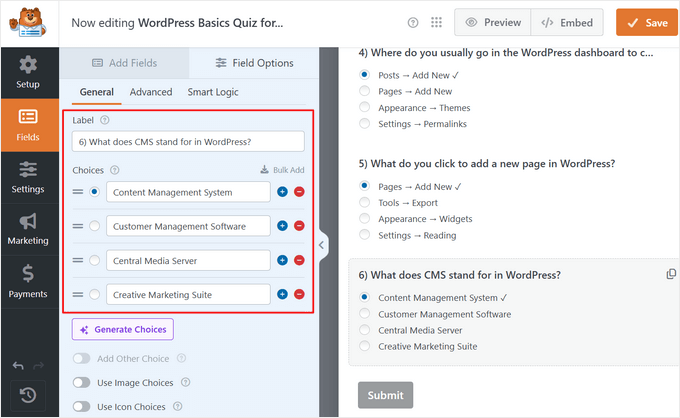Screen dimensions: 680x418
Task: Click the Submit button in form preview
Action: (x=385, y=395)
